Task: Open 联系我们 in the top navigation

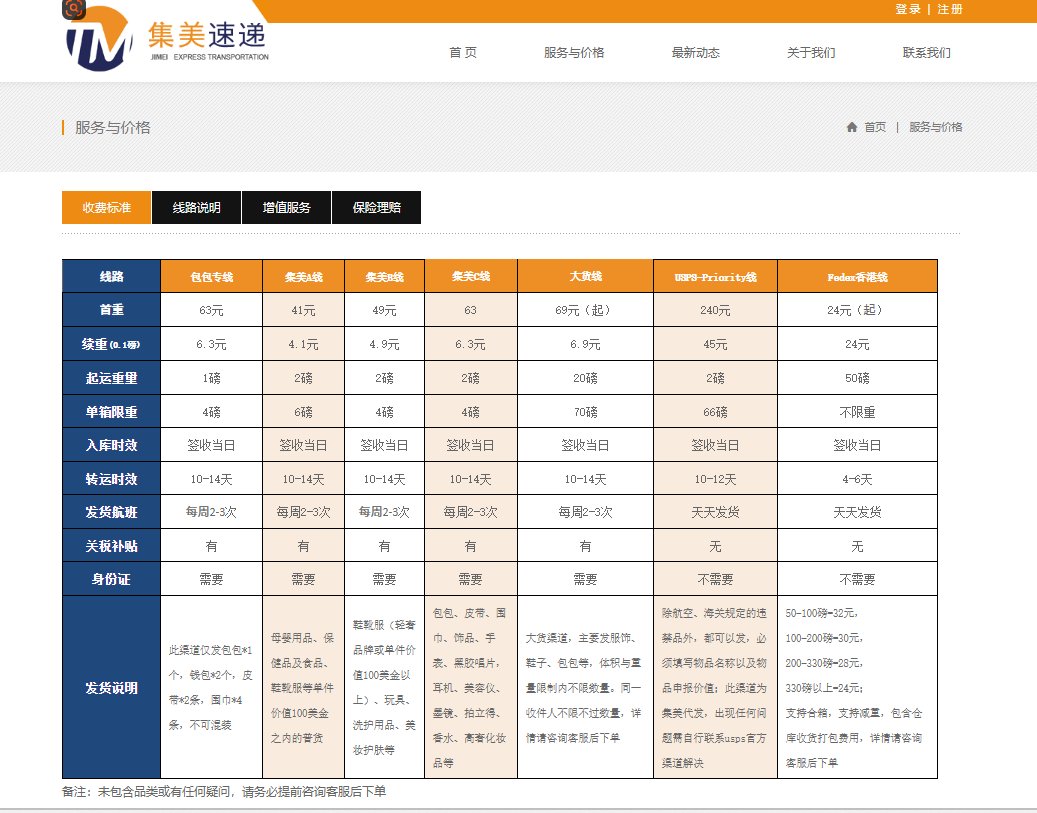Action: [923, 54]
